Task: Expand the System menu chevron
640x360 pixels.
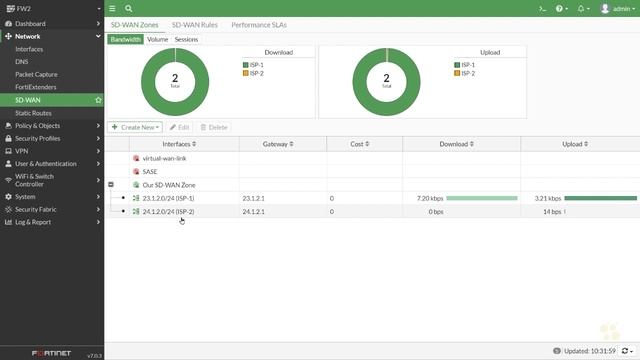Action: pyautogui.click(x=98, y=197)
